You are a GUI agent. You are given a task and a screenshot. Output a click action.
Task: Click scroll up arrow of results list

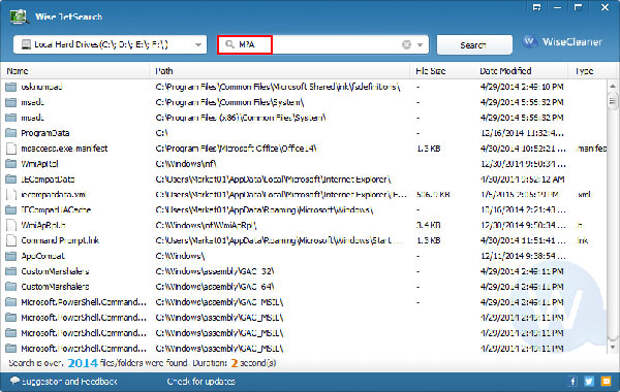click(612, 85)
